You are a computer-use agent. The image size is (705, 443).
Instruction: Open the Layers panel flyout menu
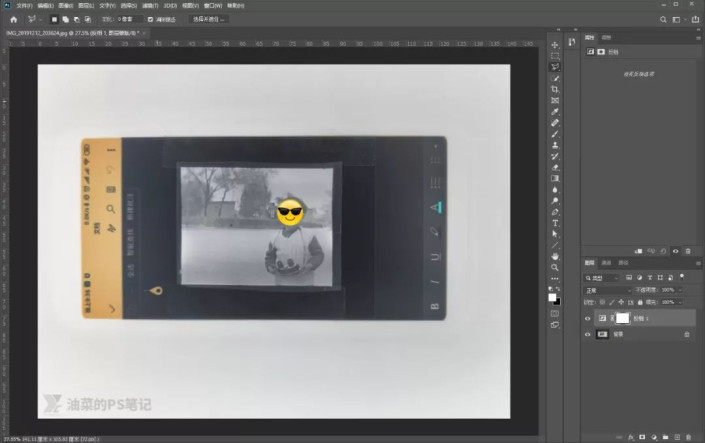coord(698,263)
